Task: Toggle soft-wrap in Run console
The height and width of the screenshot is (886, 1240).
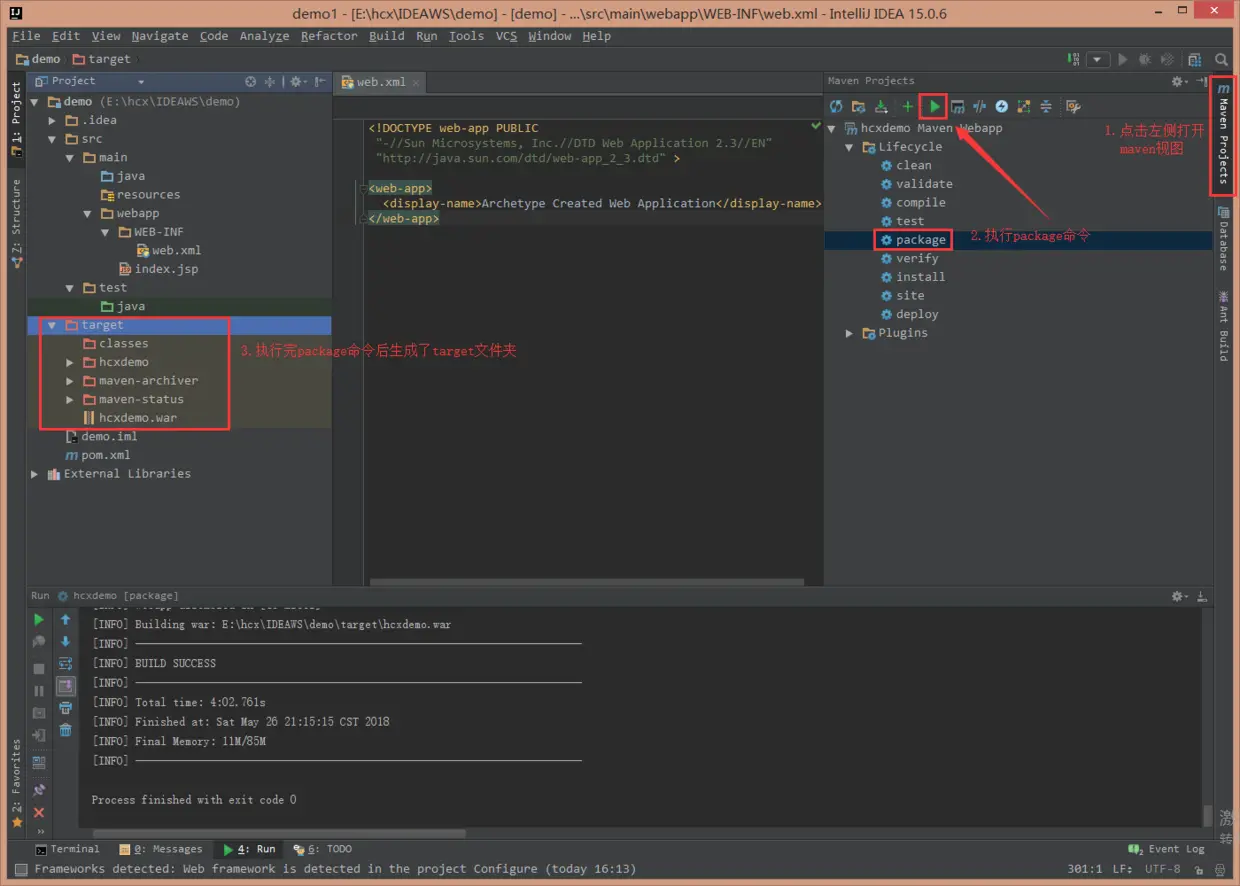Action: coord(66,664)
